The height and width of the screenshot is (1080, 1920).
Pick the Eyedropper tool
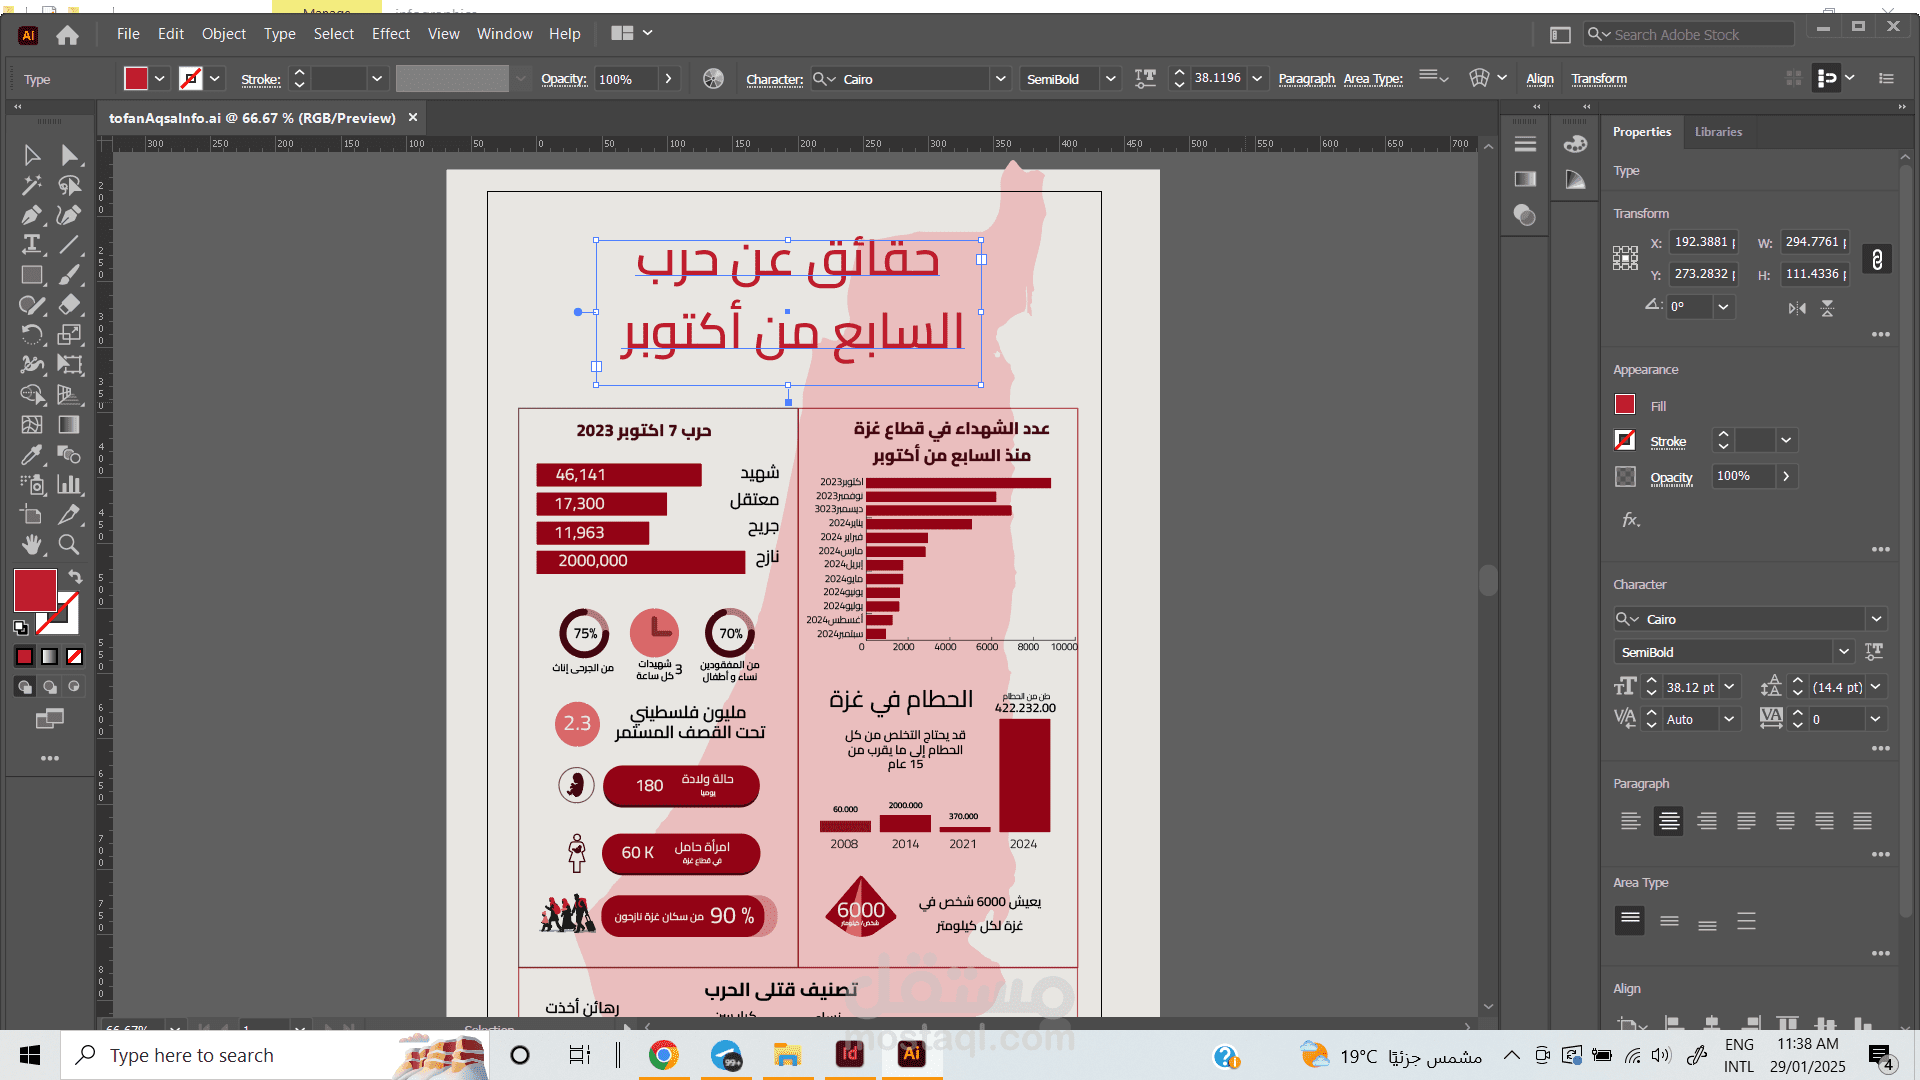[x=31, y=455]
